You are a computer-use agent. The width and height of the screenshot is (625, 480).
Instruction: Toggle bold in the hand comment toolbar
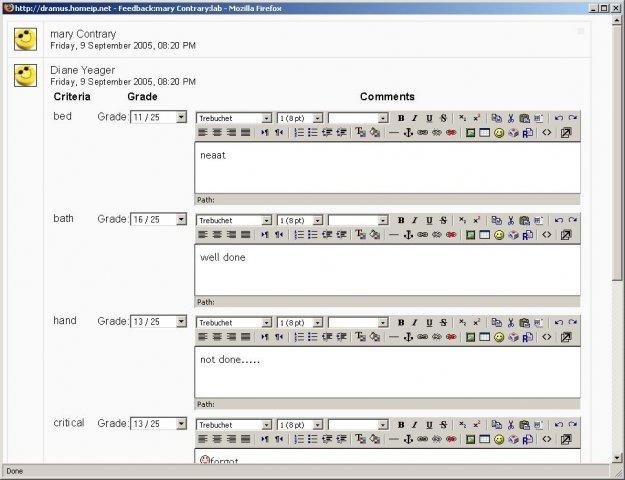click(401, 323)
